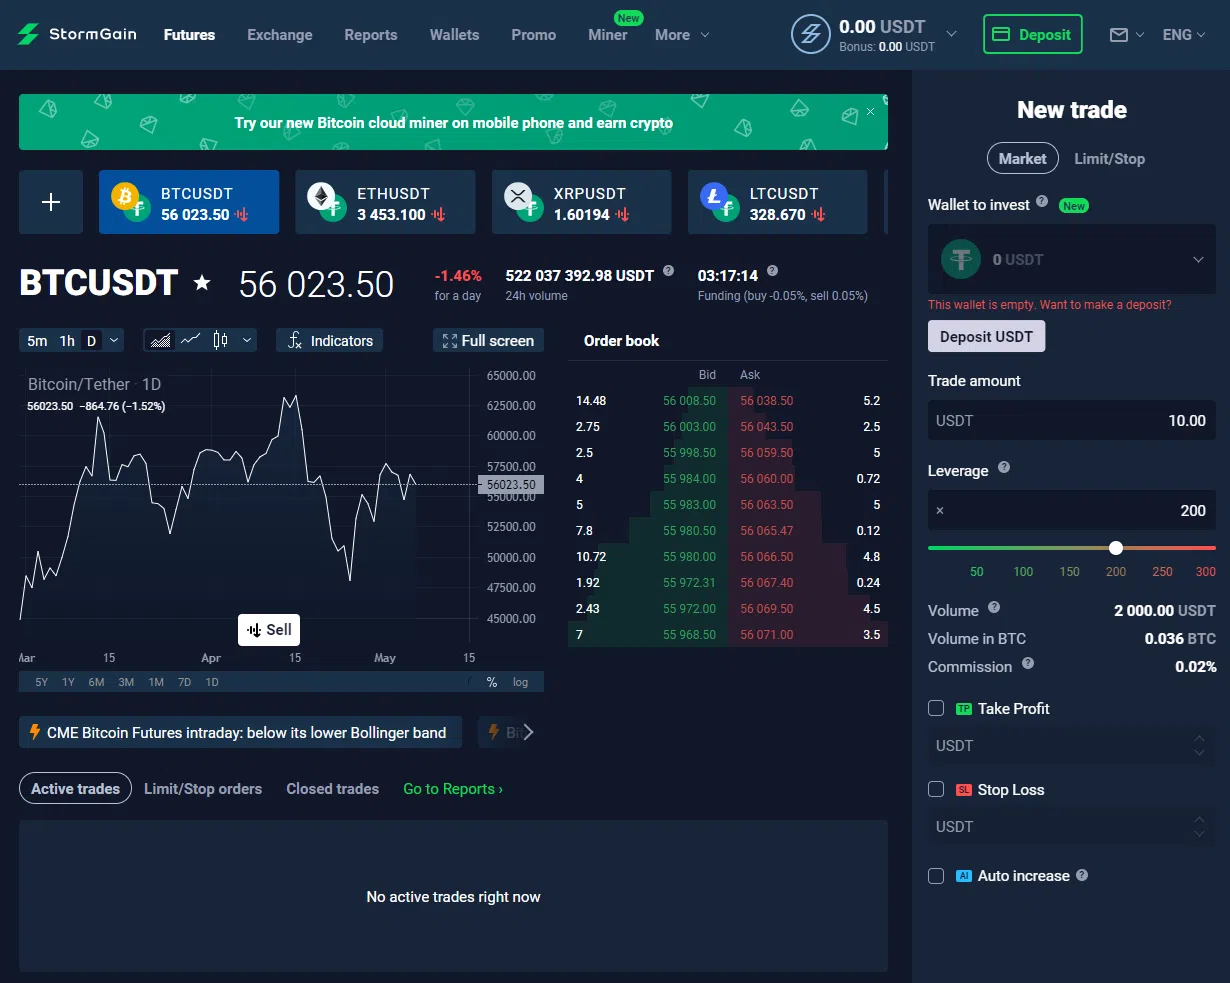Click the green Deposit button in the header
Viewport: 1230px width, 983px height.
point(1033,35)
